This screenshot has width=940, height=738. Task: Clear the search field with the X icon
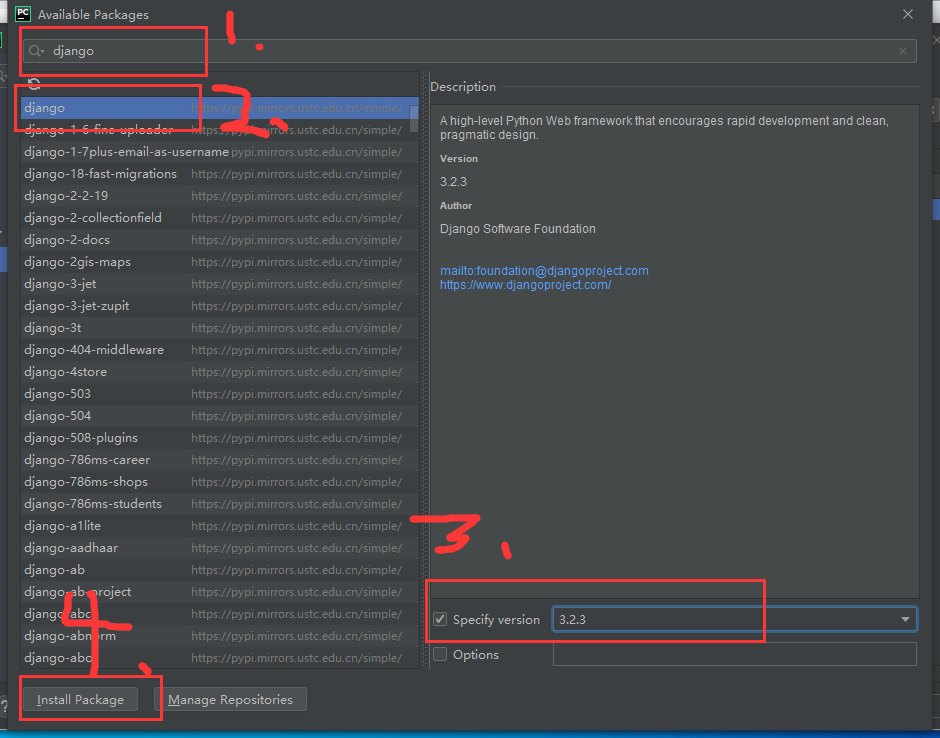(903, 51)
